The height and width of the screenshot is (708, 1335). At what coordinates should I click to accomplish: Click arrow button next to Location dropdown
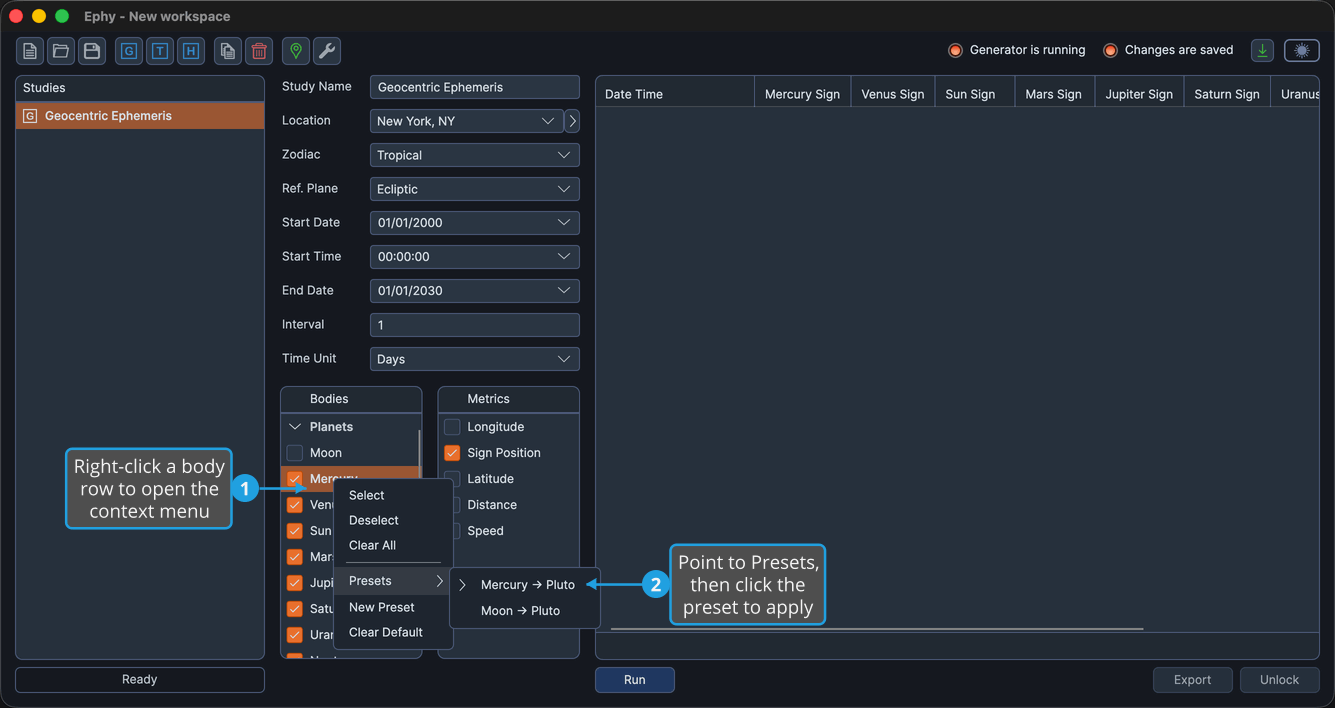tap(572, 121)
